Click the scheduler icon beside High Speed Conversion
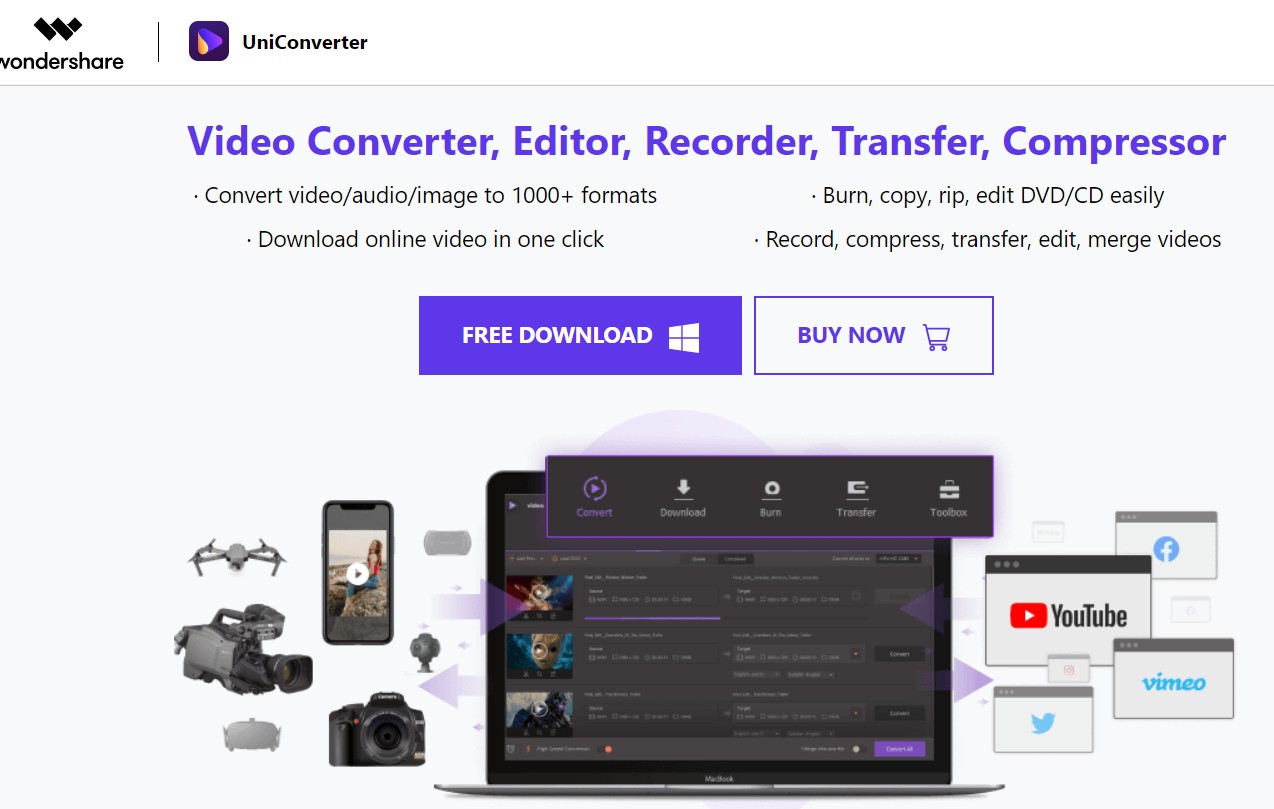1274x809 pixels. click(511, 749)
